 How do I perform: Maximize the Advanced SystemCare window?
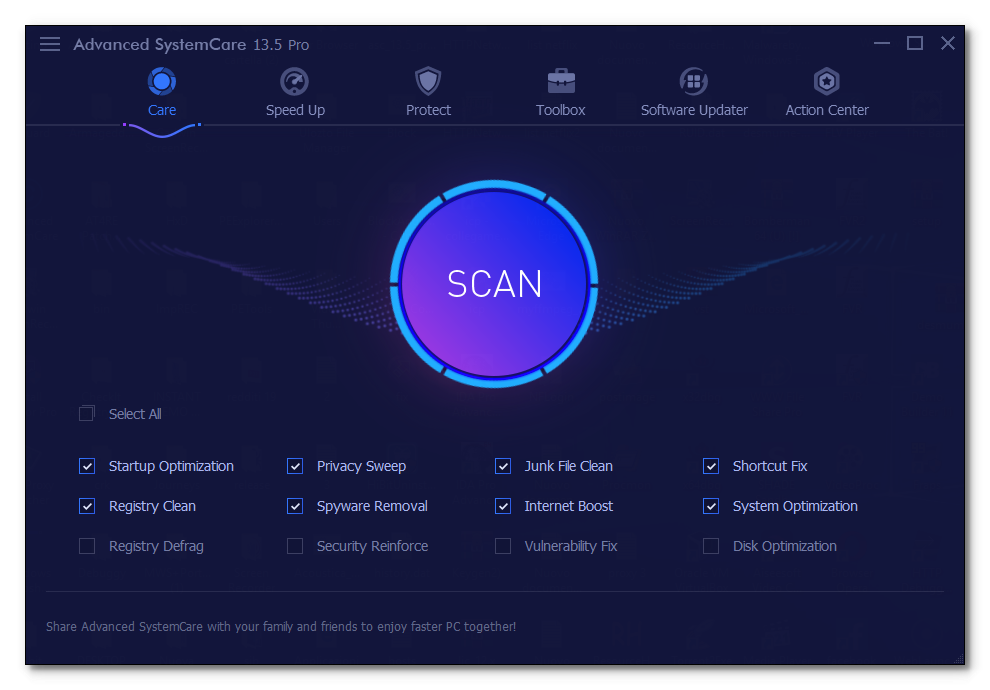point(915,43)
